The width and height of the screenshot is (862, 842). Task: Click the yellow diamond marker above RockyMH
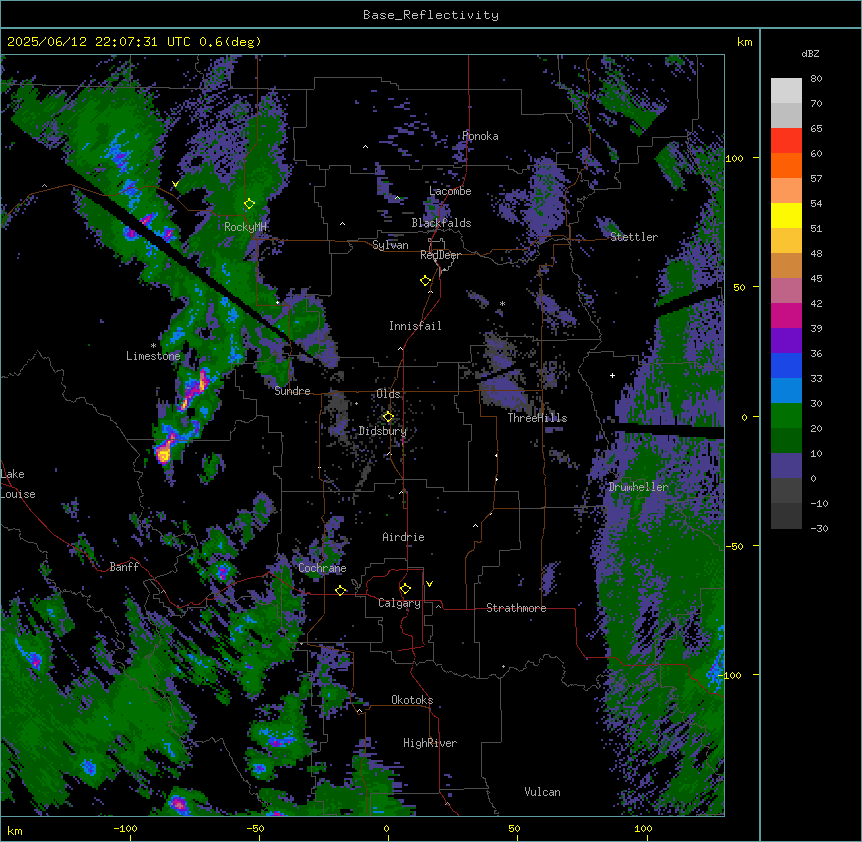(249, 204)
